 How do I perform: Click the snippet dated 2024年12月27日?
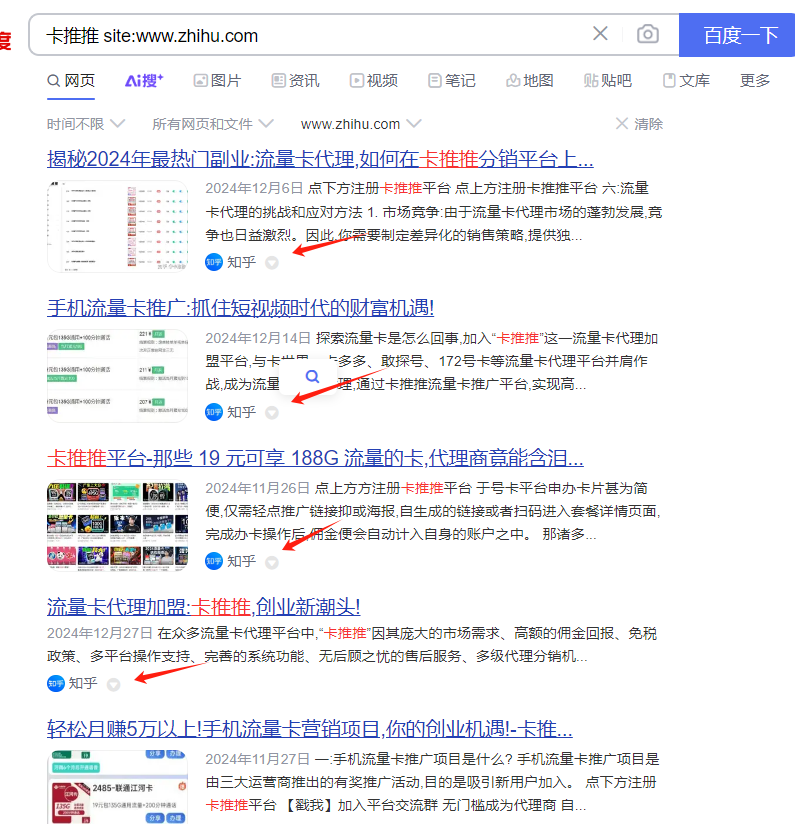(352, 644)
